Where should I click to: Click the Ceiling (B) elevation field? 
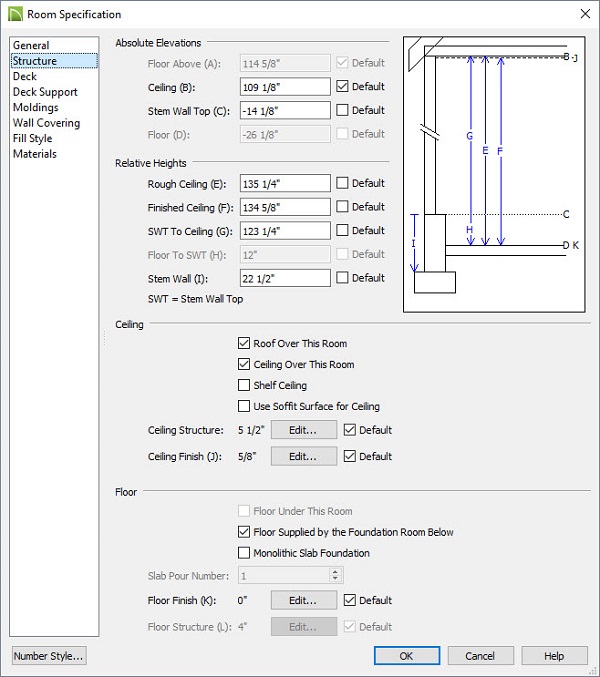[285, 87]
